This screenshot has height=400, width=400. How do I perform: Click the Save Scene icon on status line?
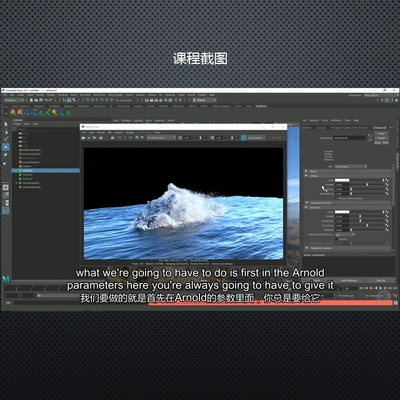(x=41, y=100)
